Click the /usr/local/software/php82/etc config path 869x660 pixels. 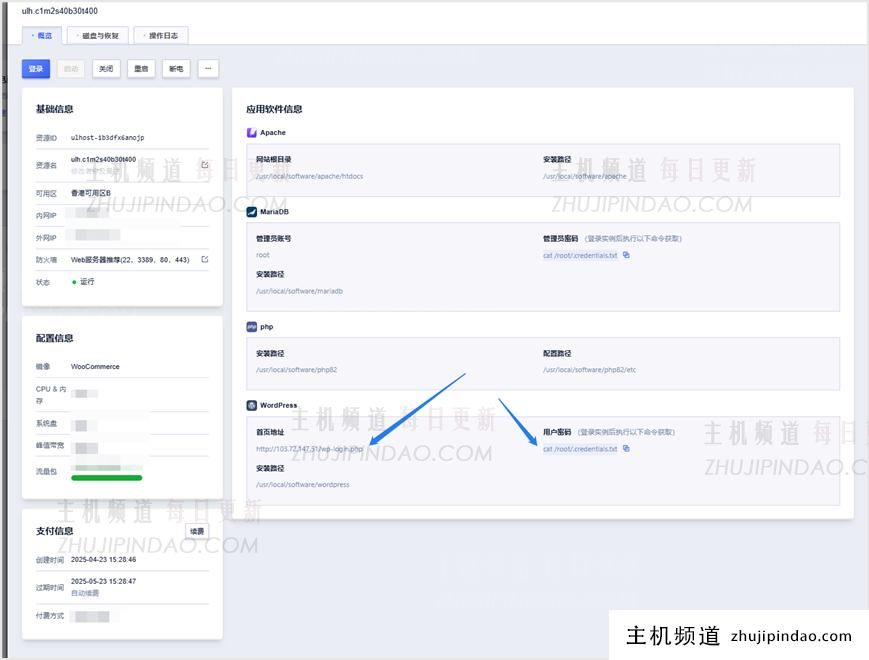589,370
